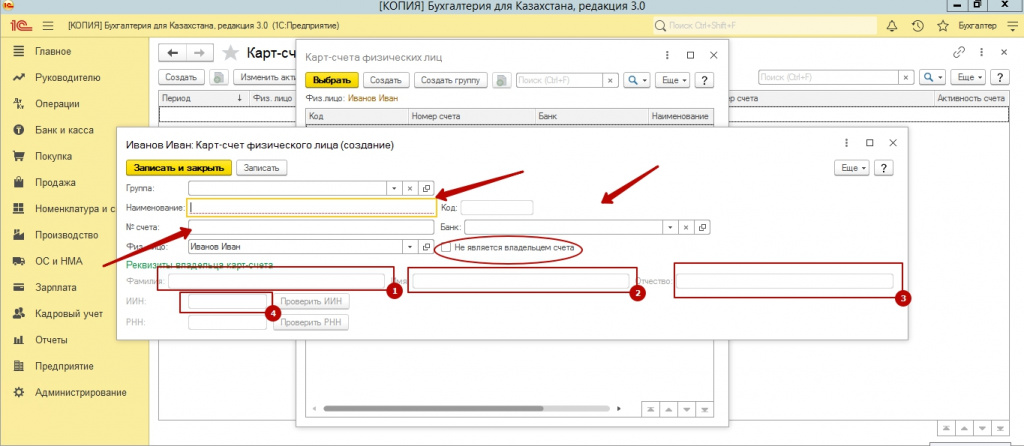The width and height of the screenshot is (1024, 446).
Task: Open the notifications bell
Action: coord(891,26)
